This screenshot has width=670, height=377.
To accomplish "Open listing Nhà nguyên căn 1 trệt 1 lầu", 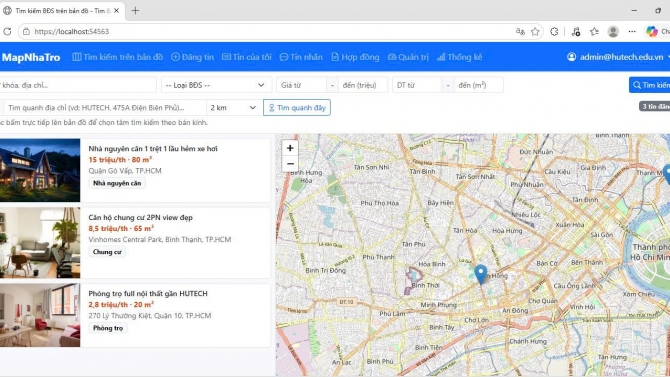I will click(153, 149).
